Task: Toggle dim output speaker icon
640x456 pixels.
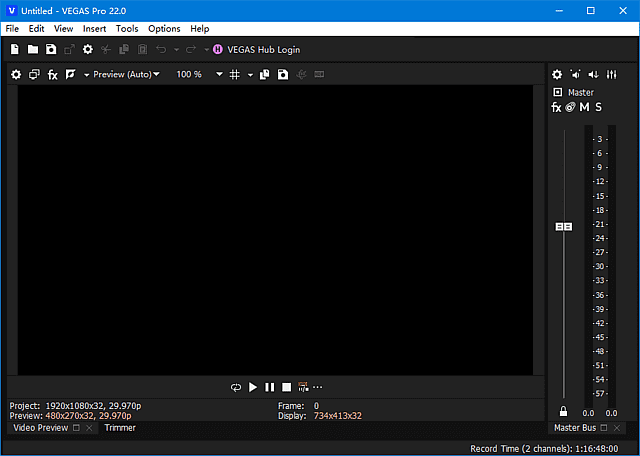Action: (593, 75)
